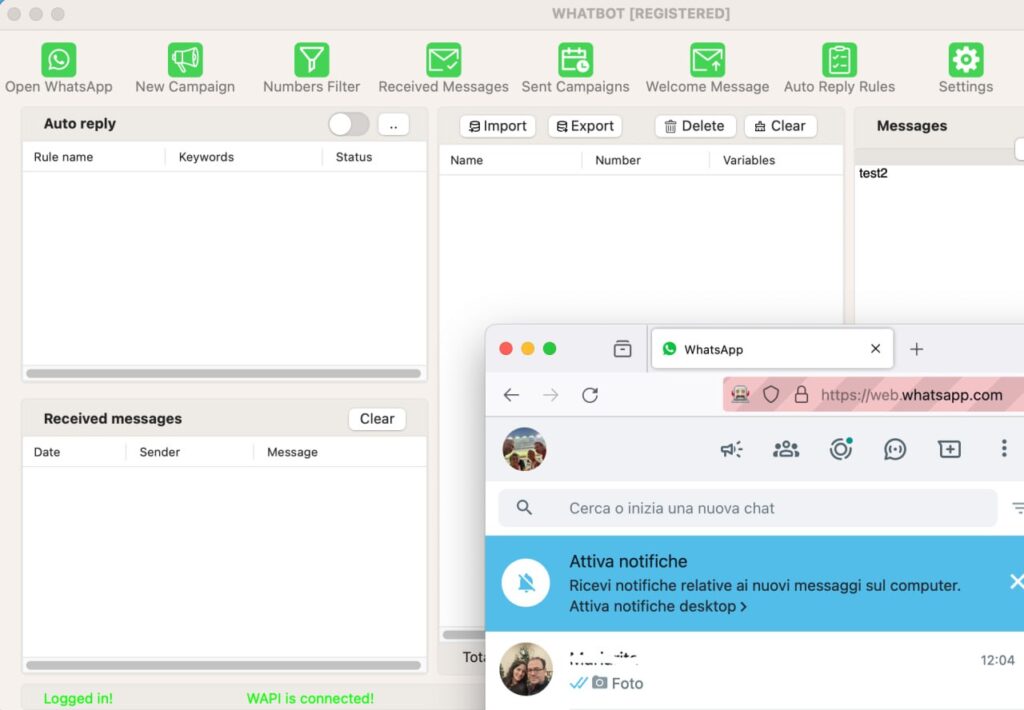Open the Settings gear icon
Viewport: 1024px width, 710px height.
(x=965, y=60)
